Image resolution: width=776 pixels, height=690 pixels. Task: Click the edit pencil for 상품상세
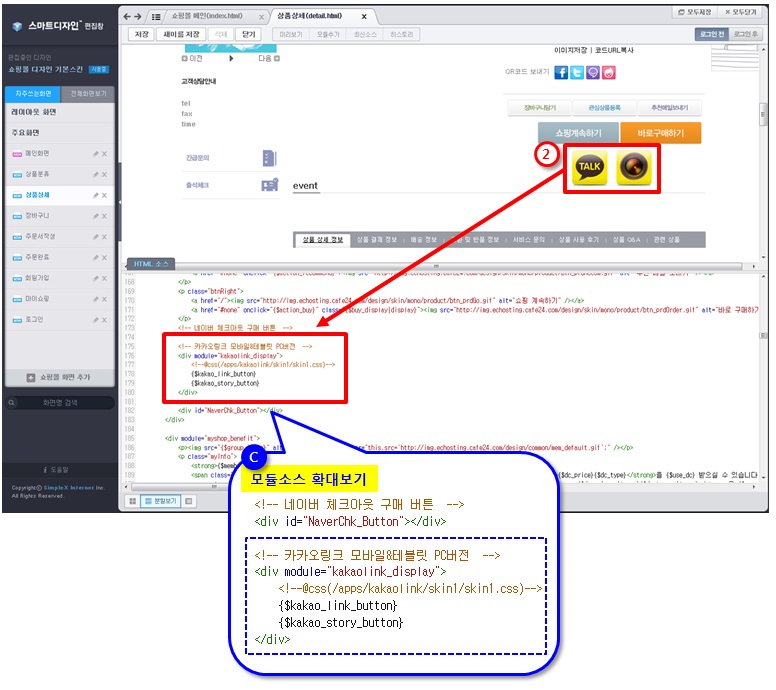pyautogui.click(x=96, y=196)
